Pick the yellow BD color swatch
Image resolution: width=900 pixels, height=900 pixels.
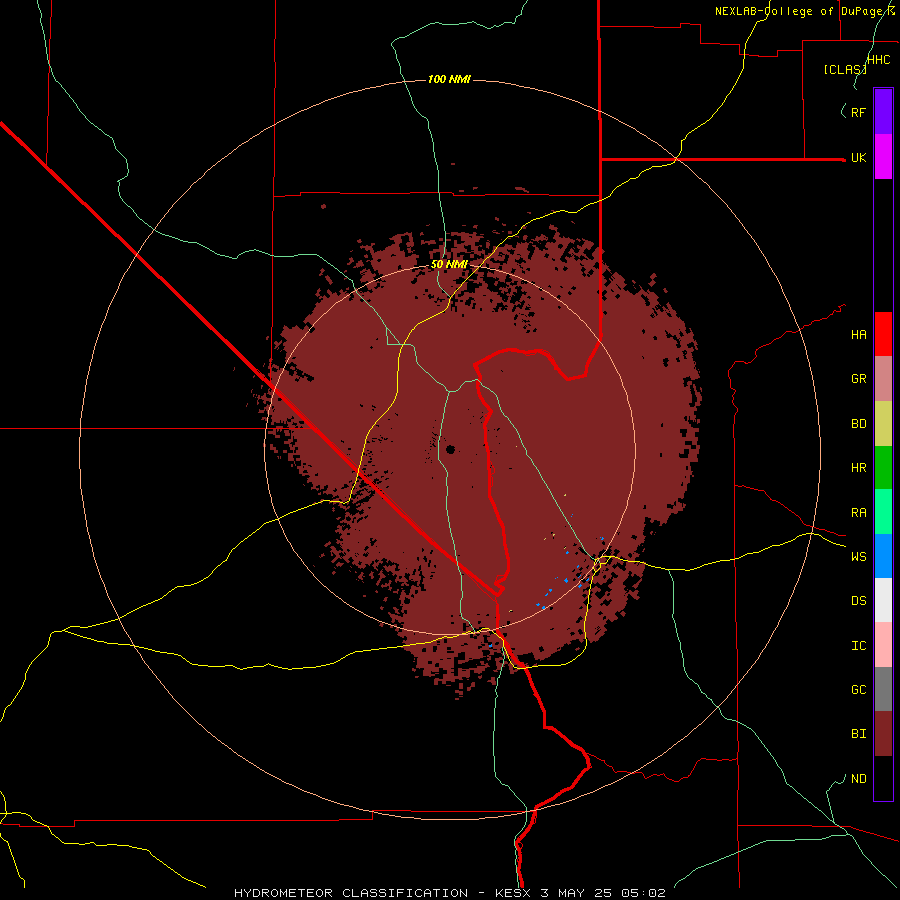pyautogui.click(x=883, y=424)
